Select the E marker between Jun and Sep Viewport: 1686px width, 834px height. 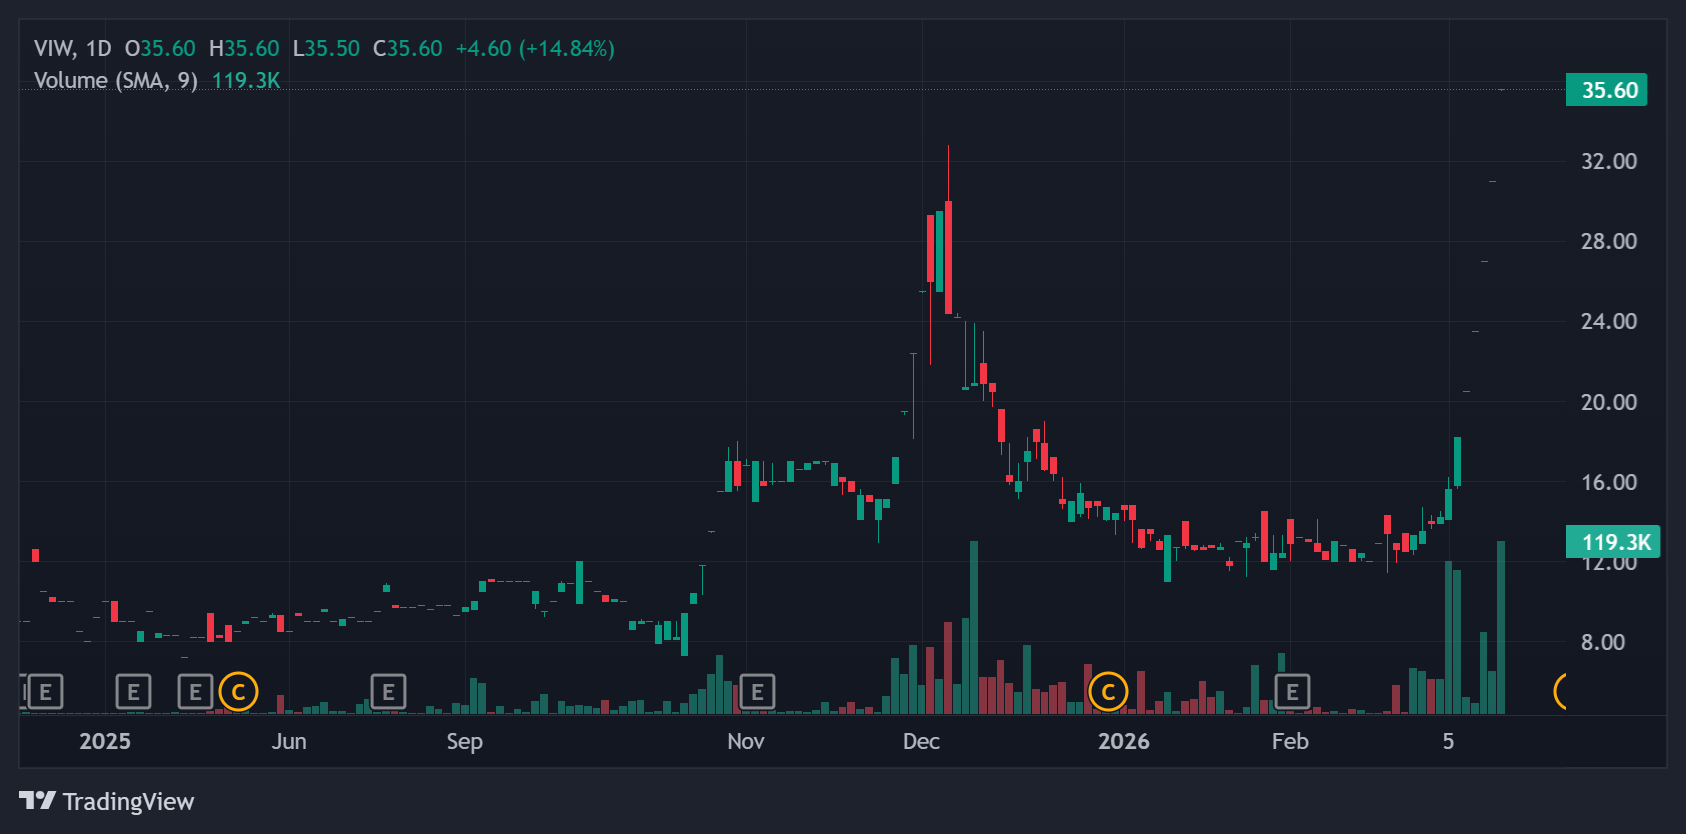point(388,692)
